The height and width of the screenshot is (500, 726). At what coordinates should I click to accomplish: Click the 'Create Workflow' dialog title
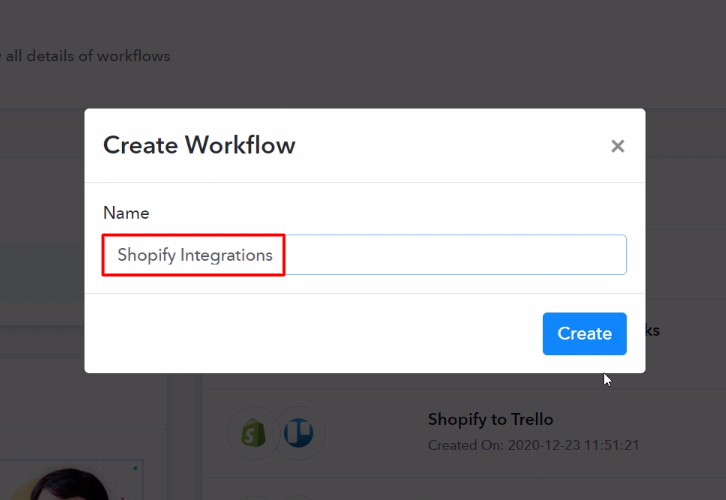pos(199,145)
